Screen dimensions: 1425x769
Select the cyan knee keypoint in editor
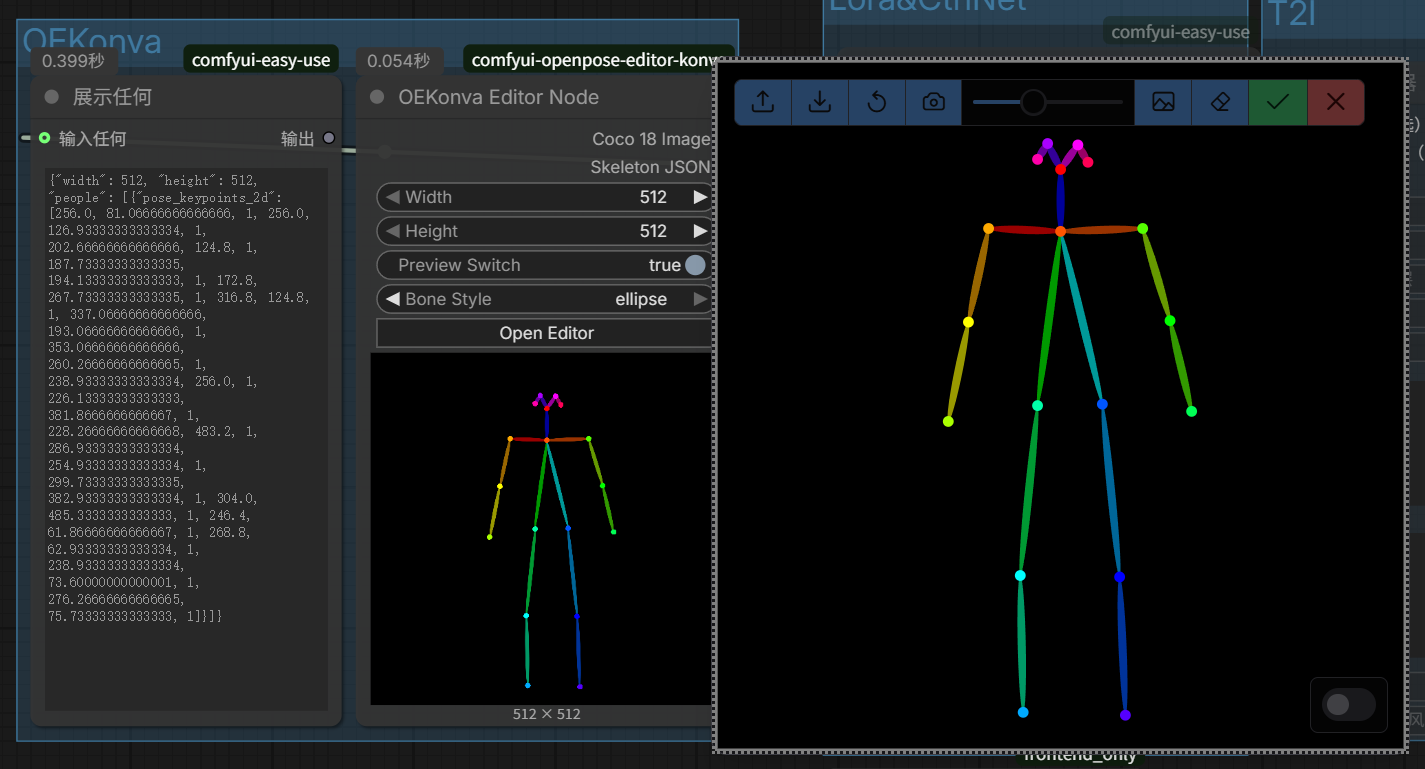tap(1020, 575)
